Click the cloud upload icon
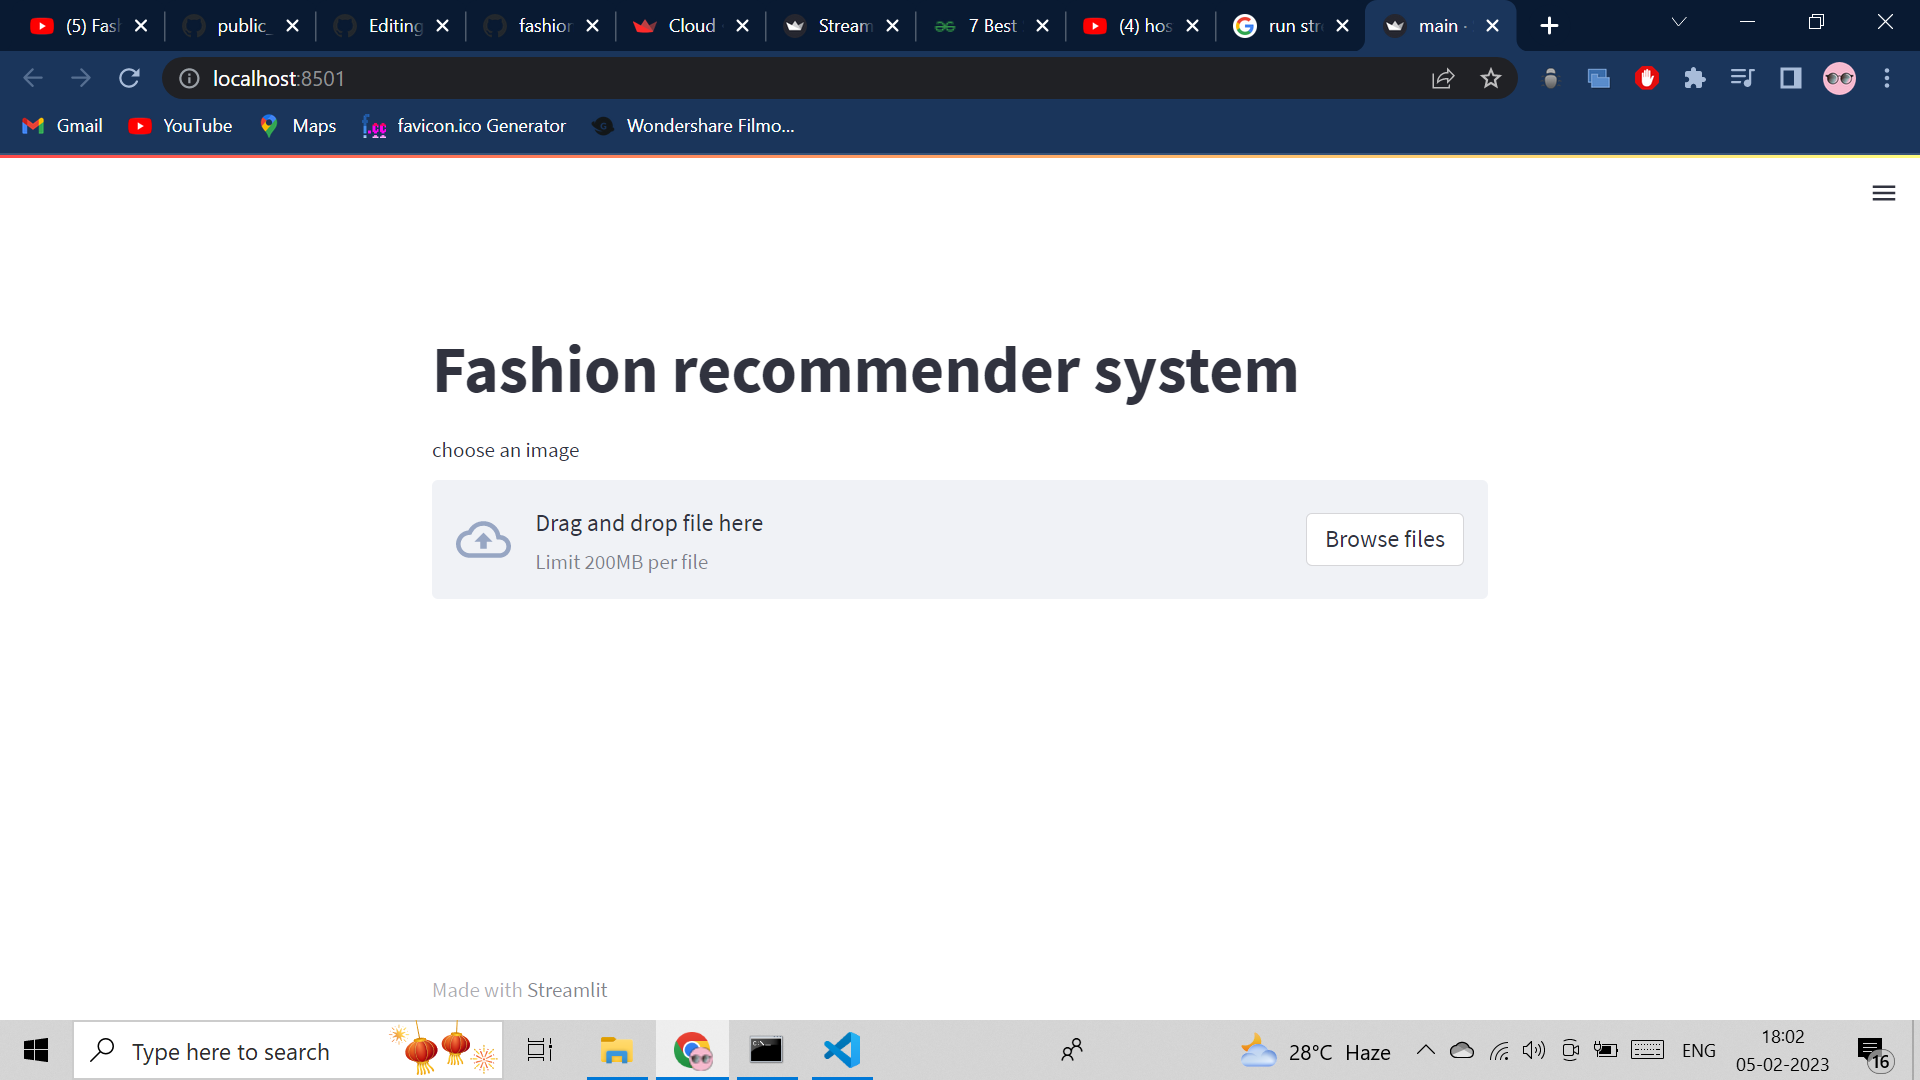The height and width of the screenshot is (1080, 1920). pyautogui.click(x=483, y=540)
